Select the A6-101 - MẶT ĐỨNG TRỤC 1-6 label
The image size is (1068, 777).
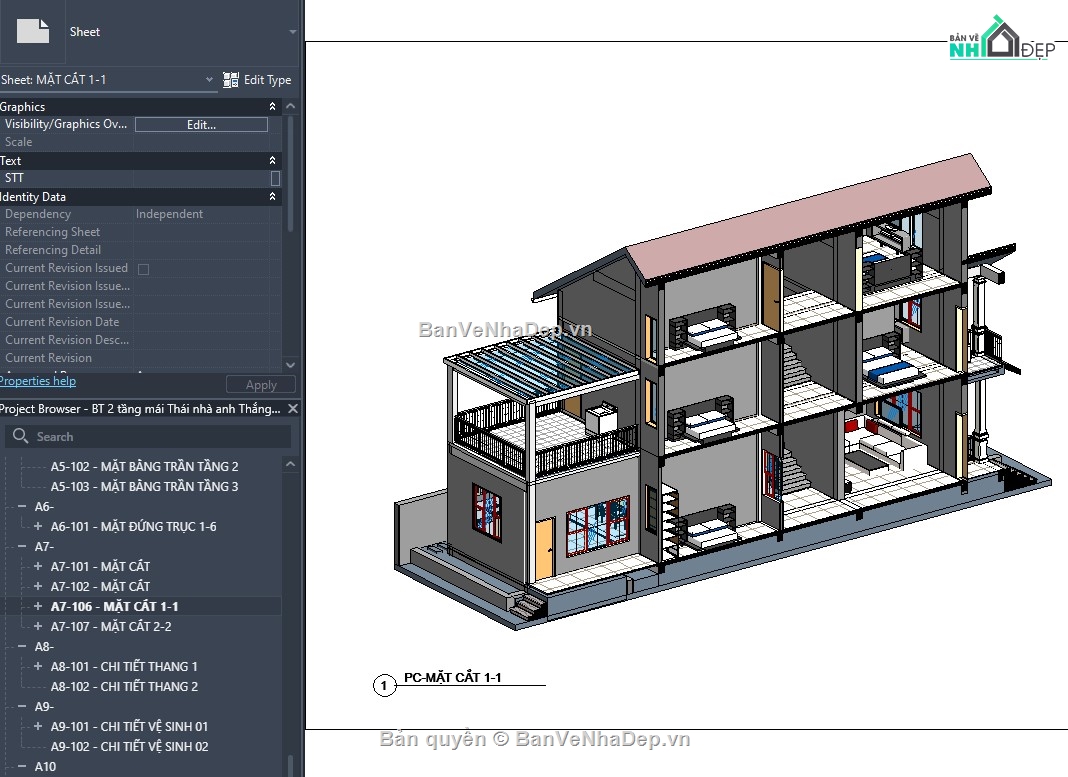pos(134,526)
